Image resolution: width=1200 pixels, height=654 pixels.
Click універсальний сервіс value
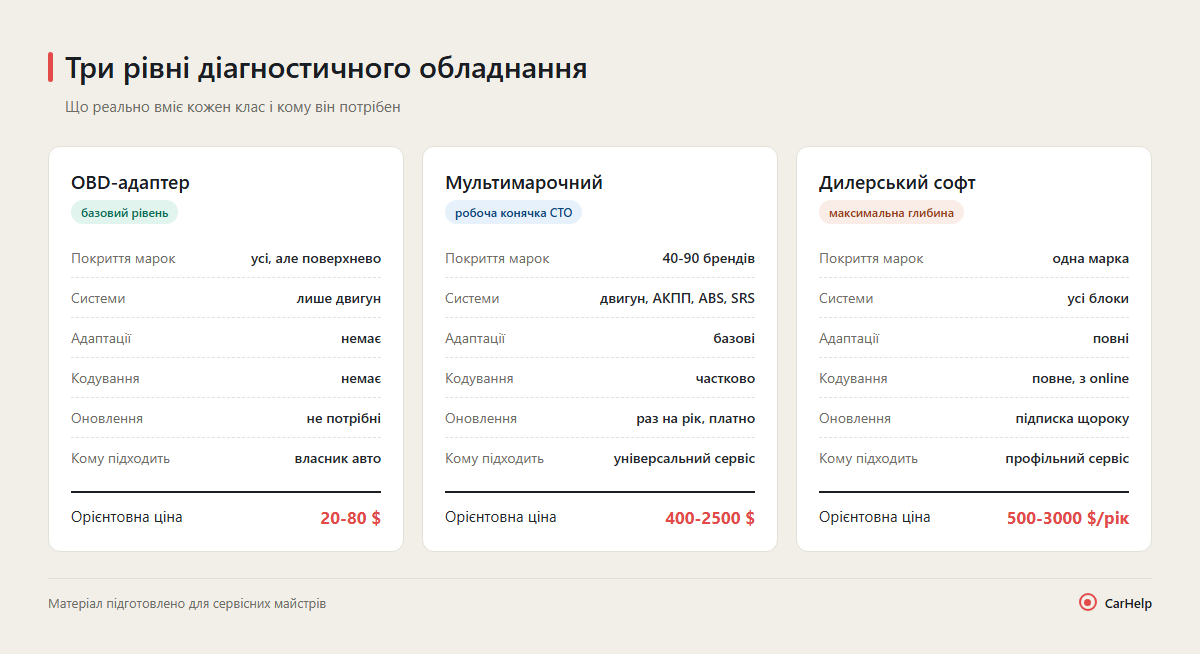[x=685, y=458]
